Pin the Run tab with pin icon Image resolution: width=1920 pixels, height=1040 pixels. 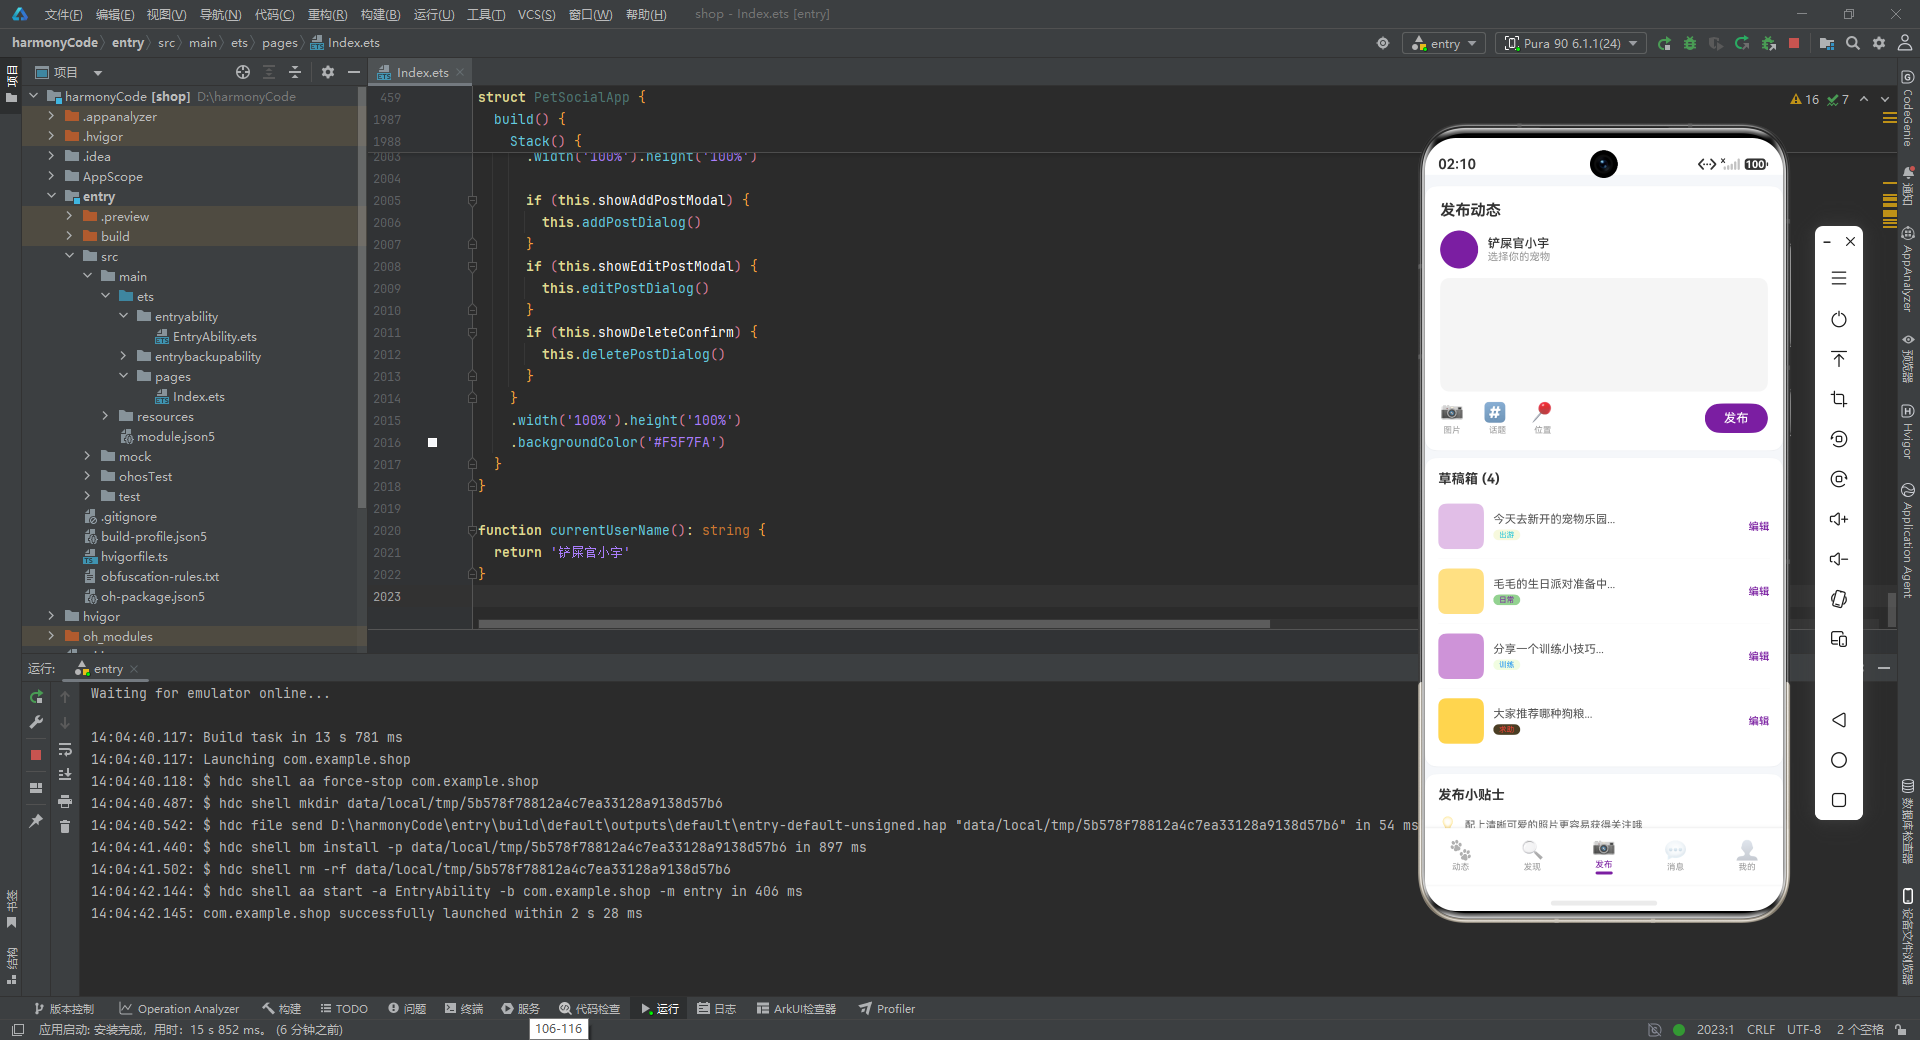pyautogui.click(x=36, y=821)
